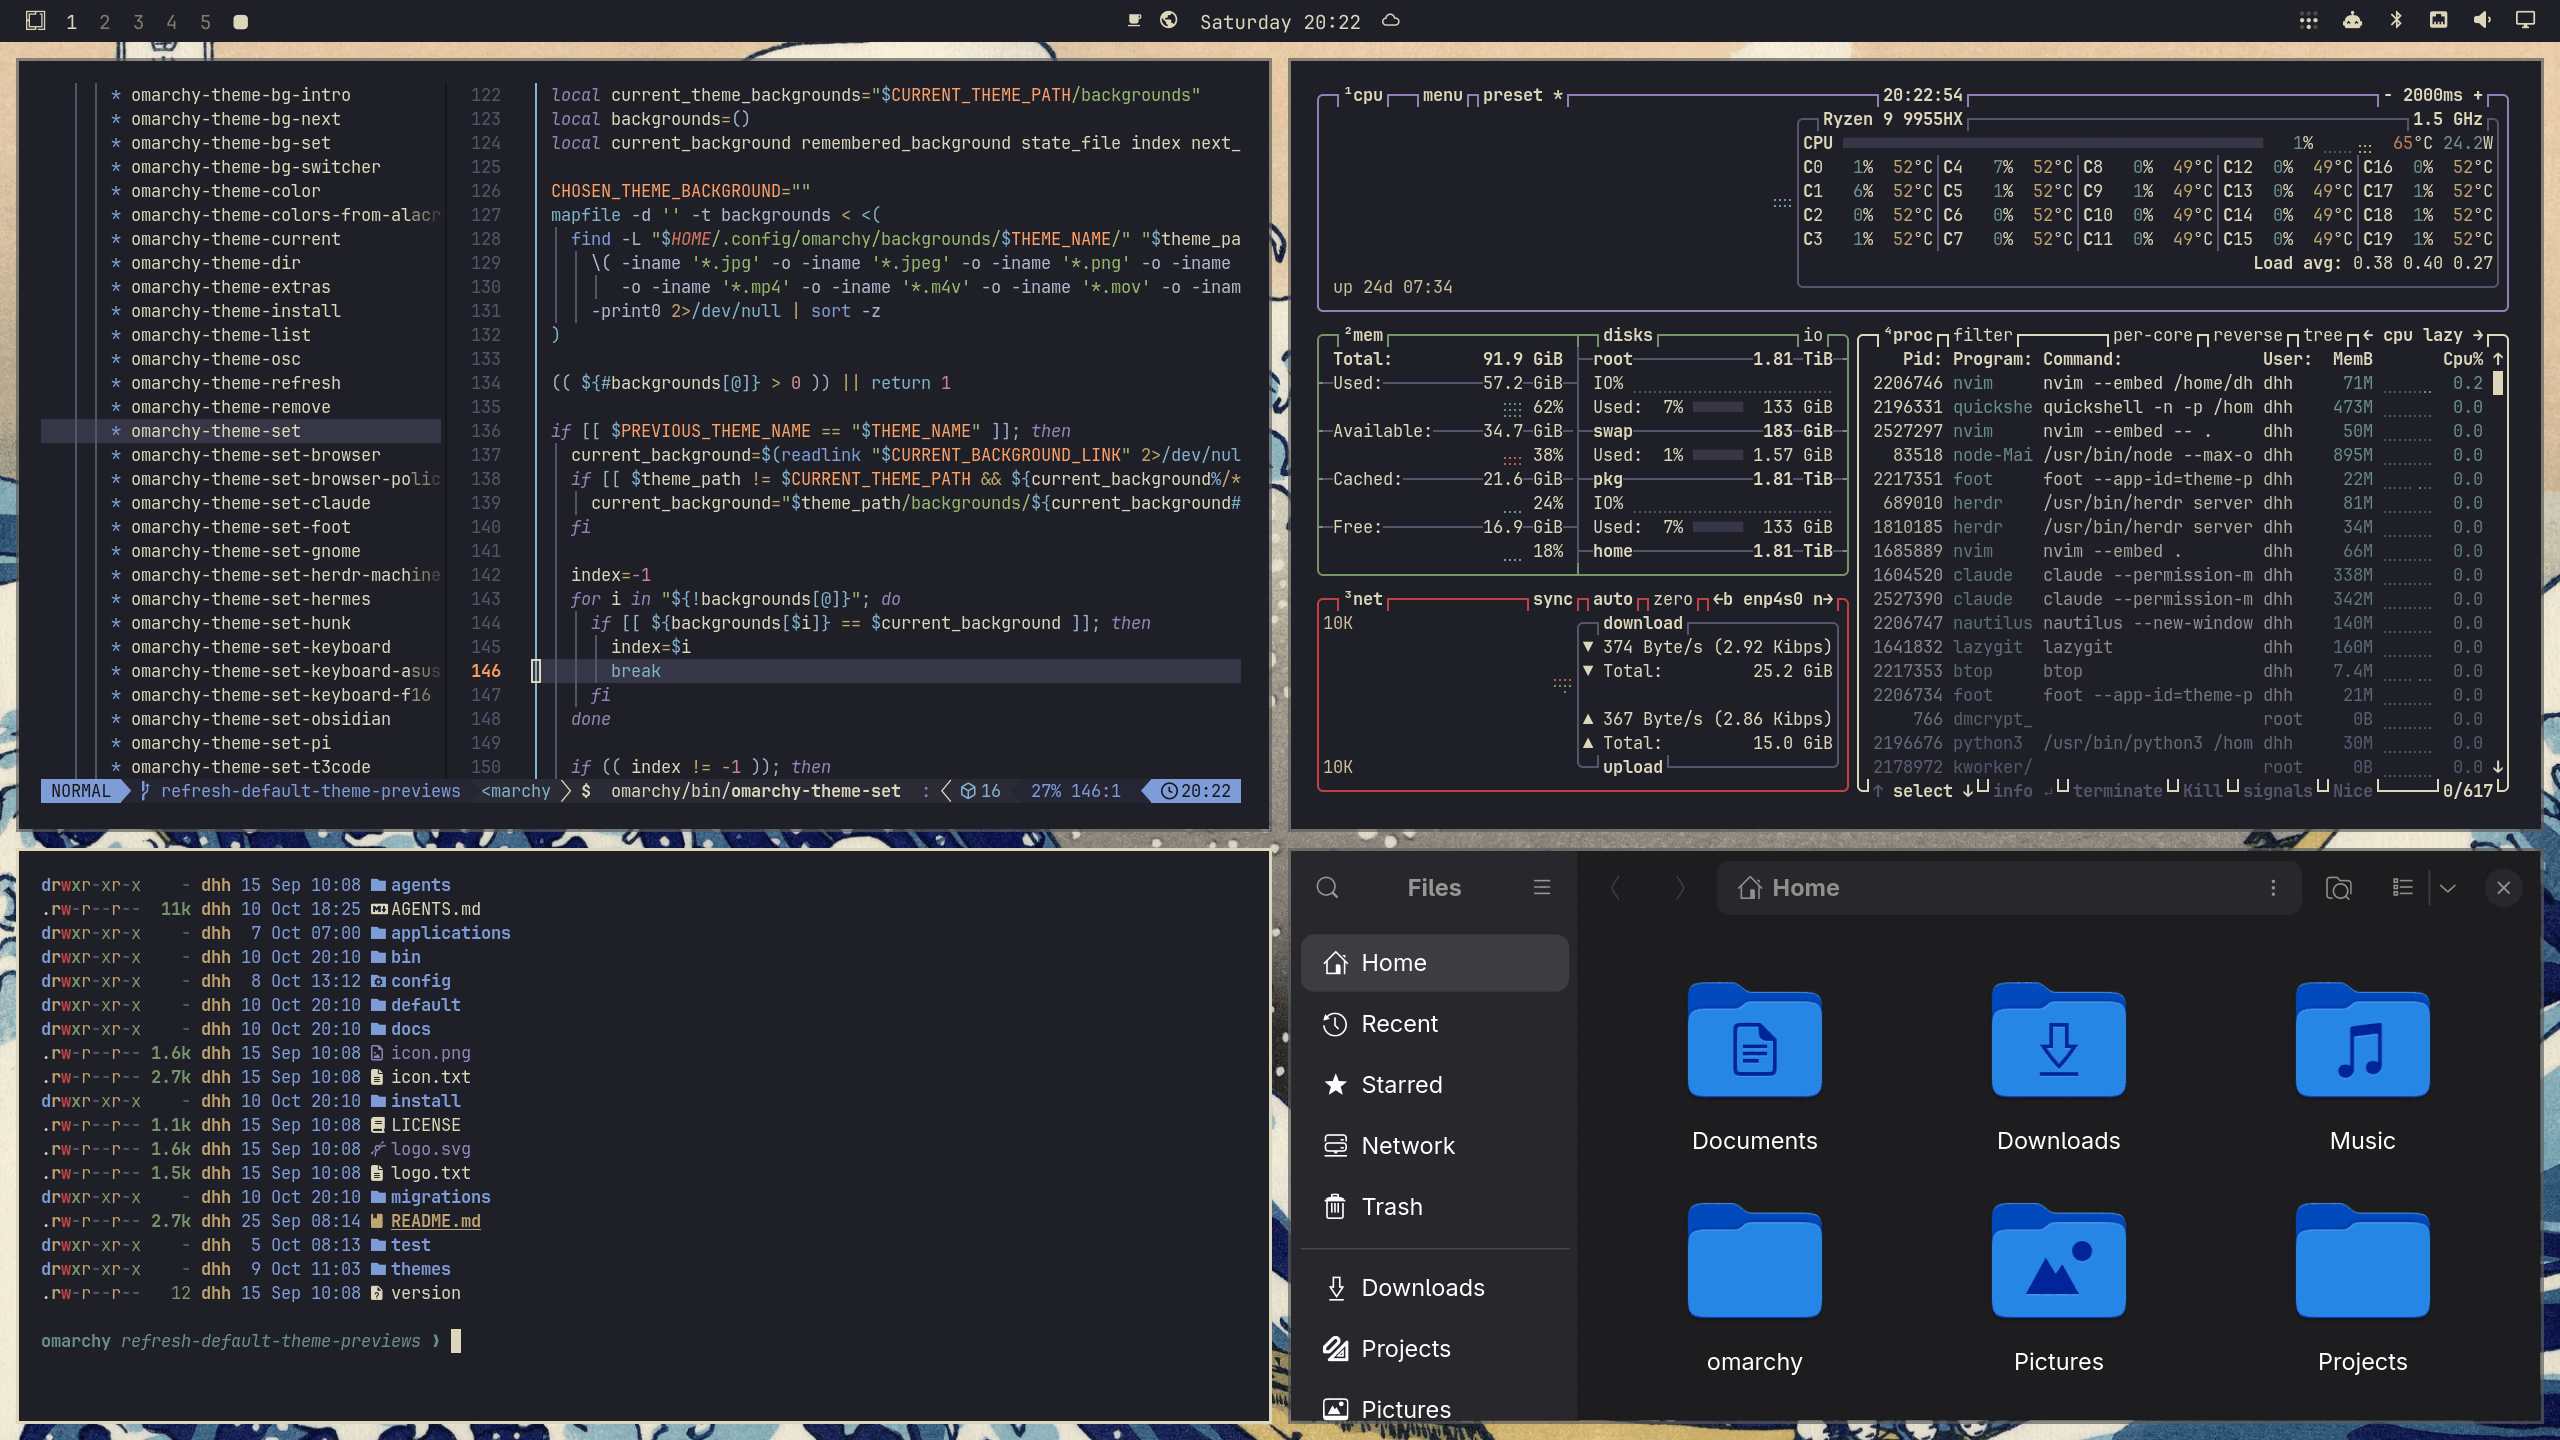The image size is (2560, 1440).
Task: Toggle per-core mode in btop
Action: (x=2152, y=335)
